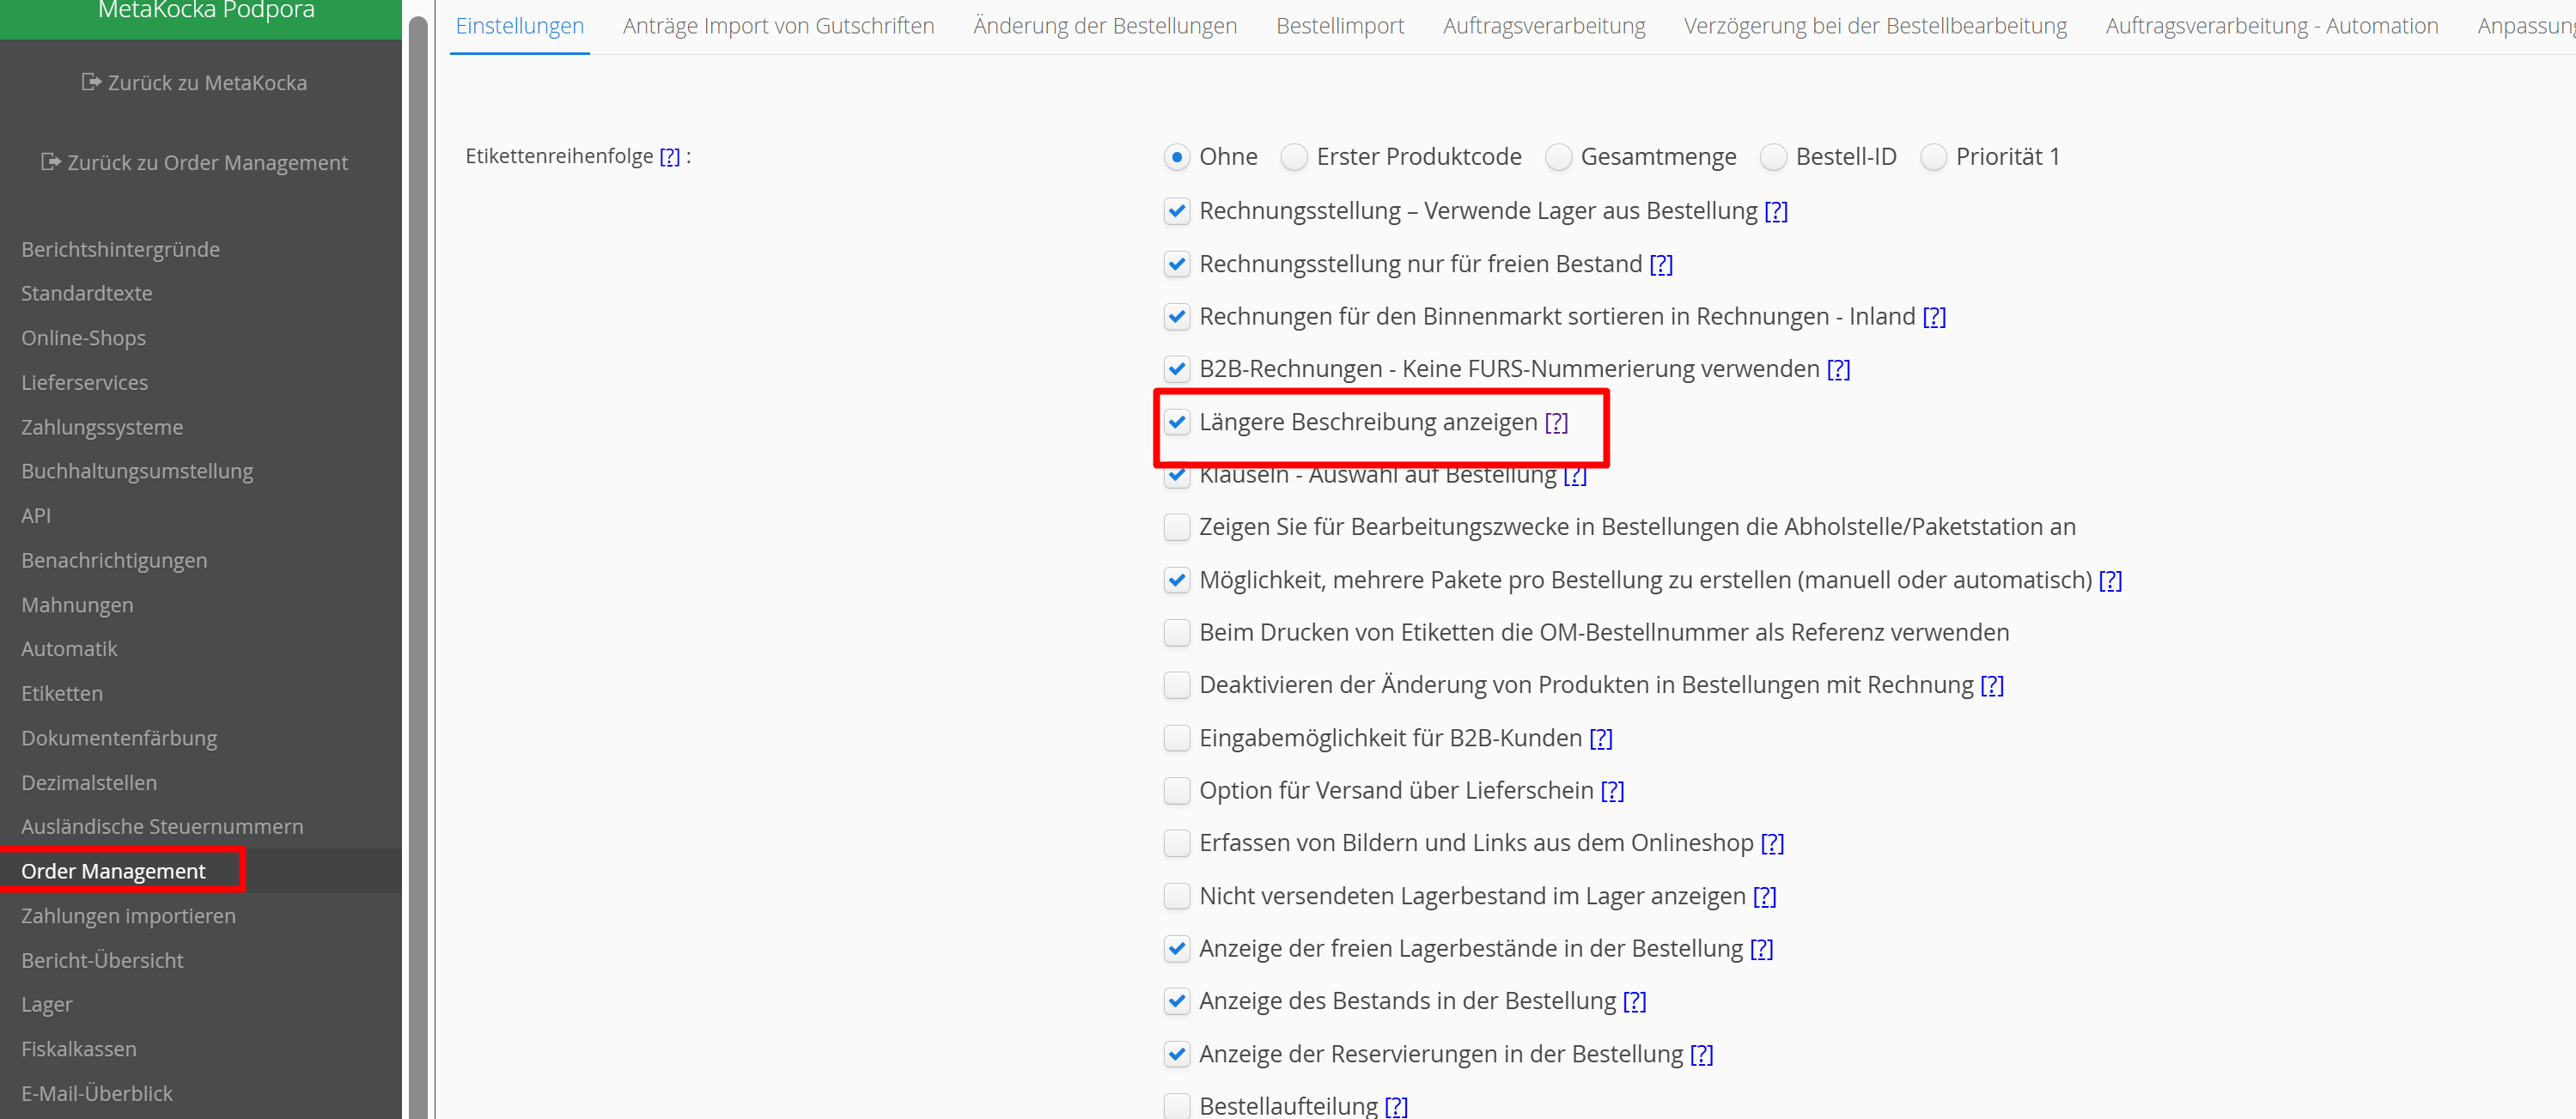Switch to the Bestellimport tab

1339,26
